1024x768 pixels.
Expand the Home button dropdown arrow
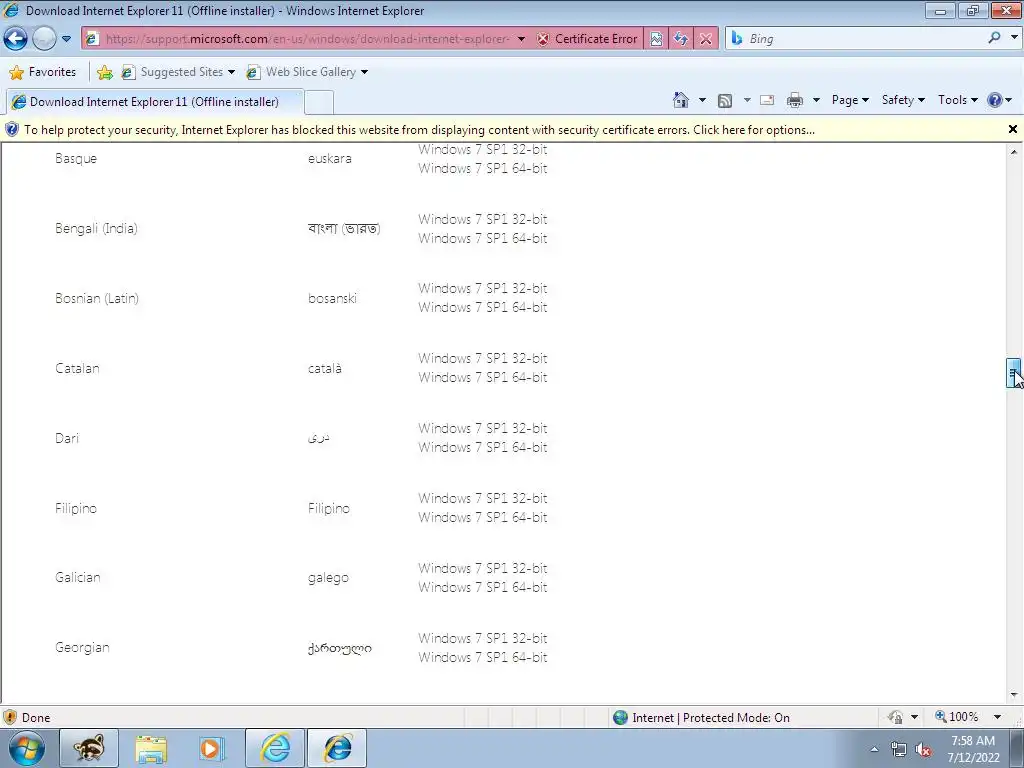pos(702,100)
